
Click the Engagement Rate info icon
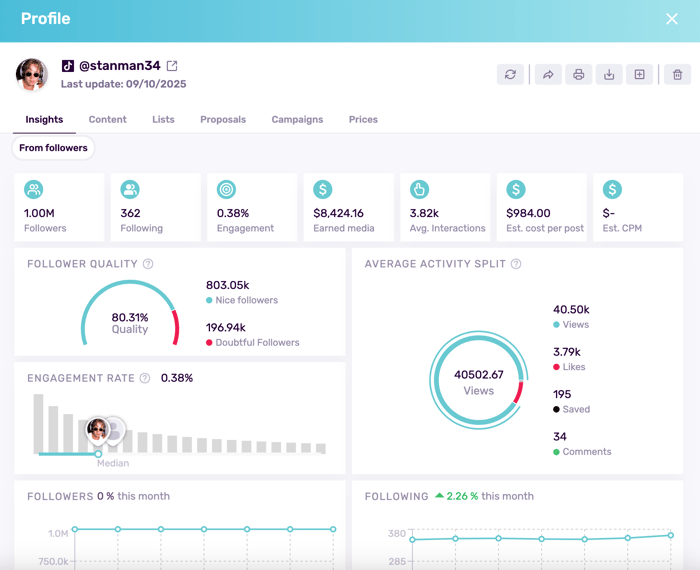pyautogui.click(x=145, y=378)
